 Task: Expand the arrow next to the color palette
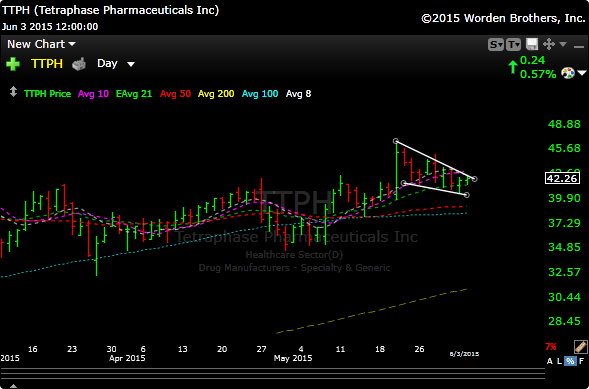(582, 73)
